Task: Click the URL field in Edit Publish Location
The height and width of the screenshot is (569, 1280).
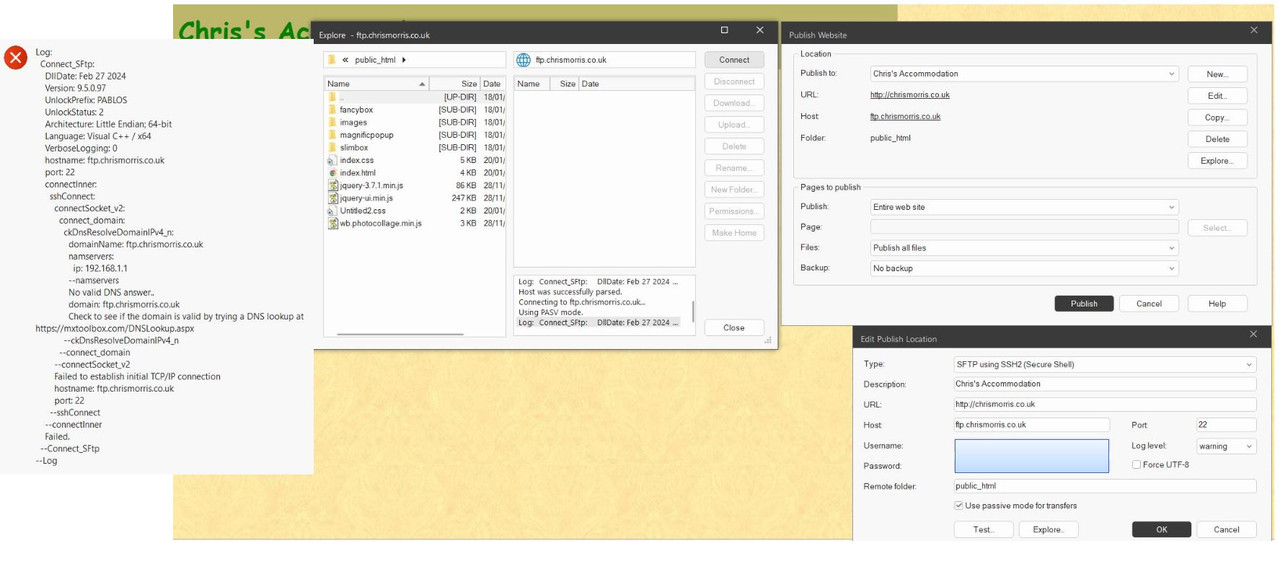Action: tap(1105, 405)
